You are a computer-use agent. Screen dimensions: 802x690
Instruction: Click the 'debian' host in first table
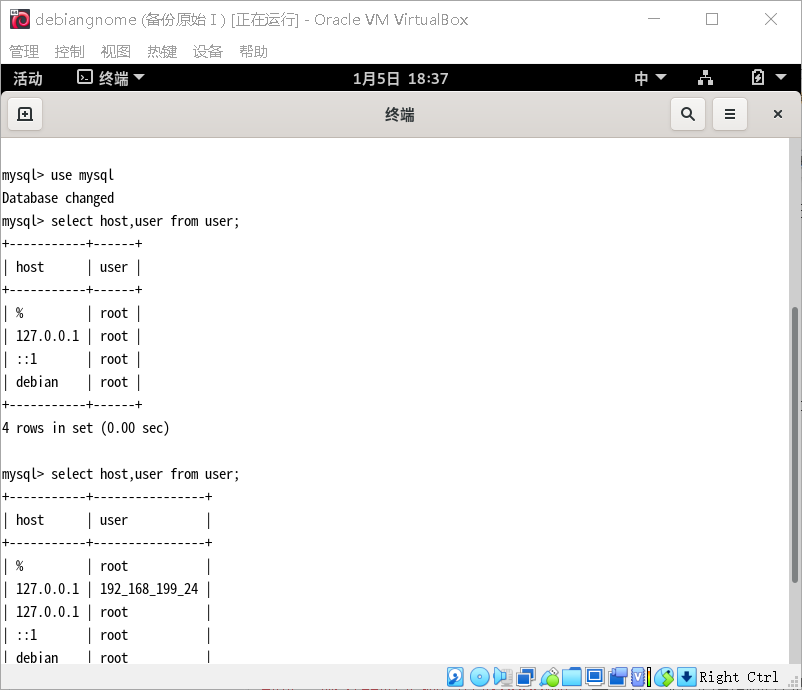pyautogui.click(x=37, y=382)
